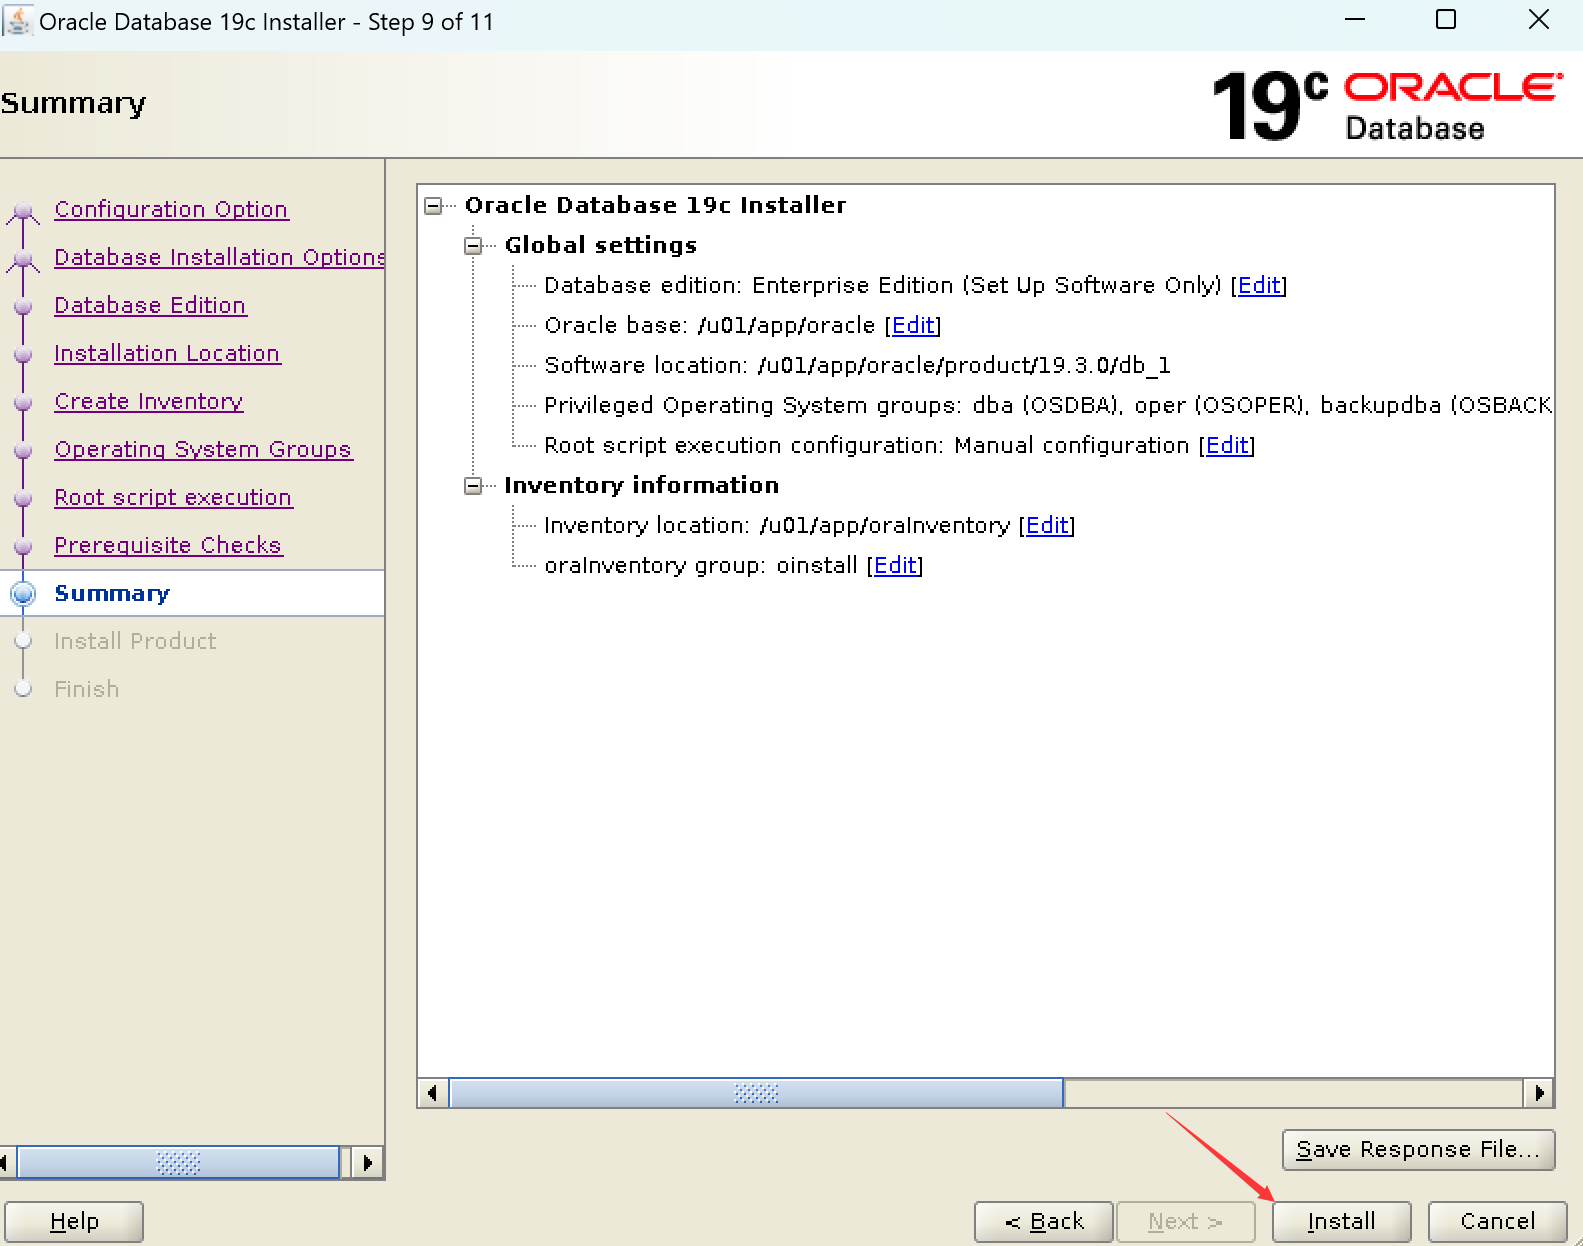Collapse the Inventory information node
This screenshot has height=1246, width=1583.
pos(473,486)
